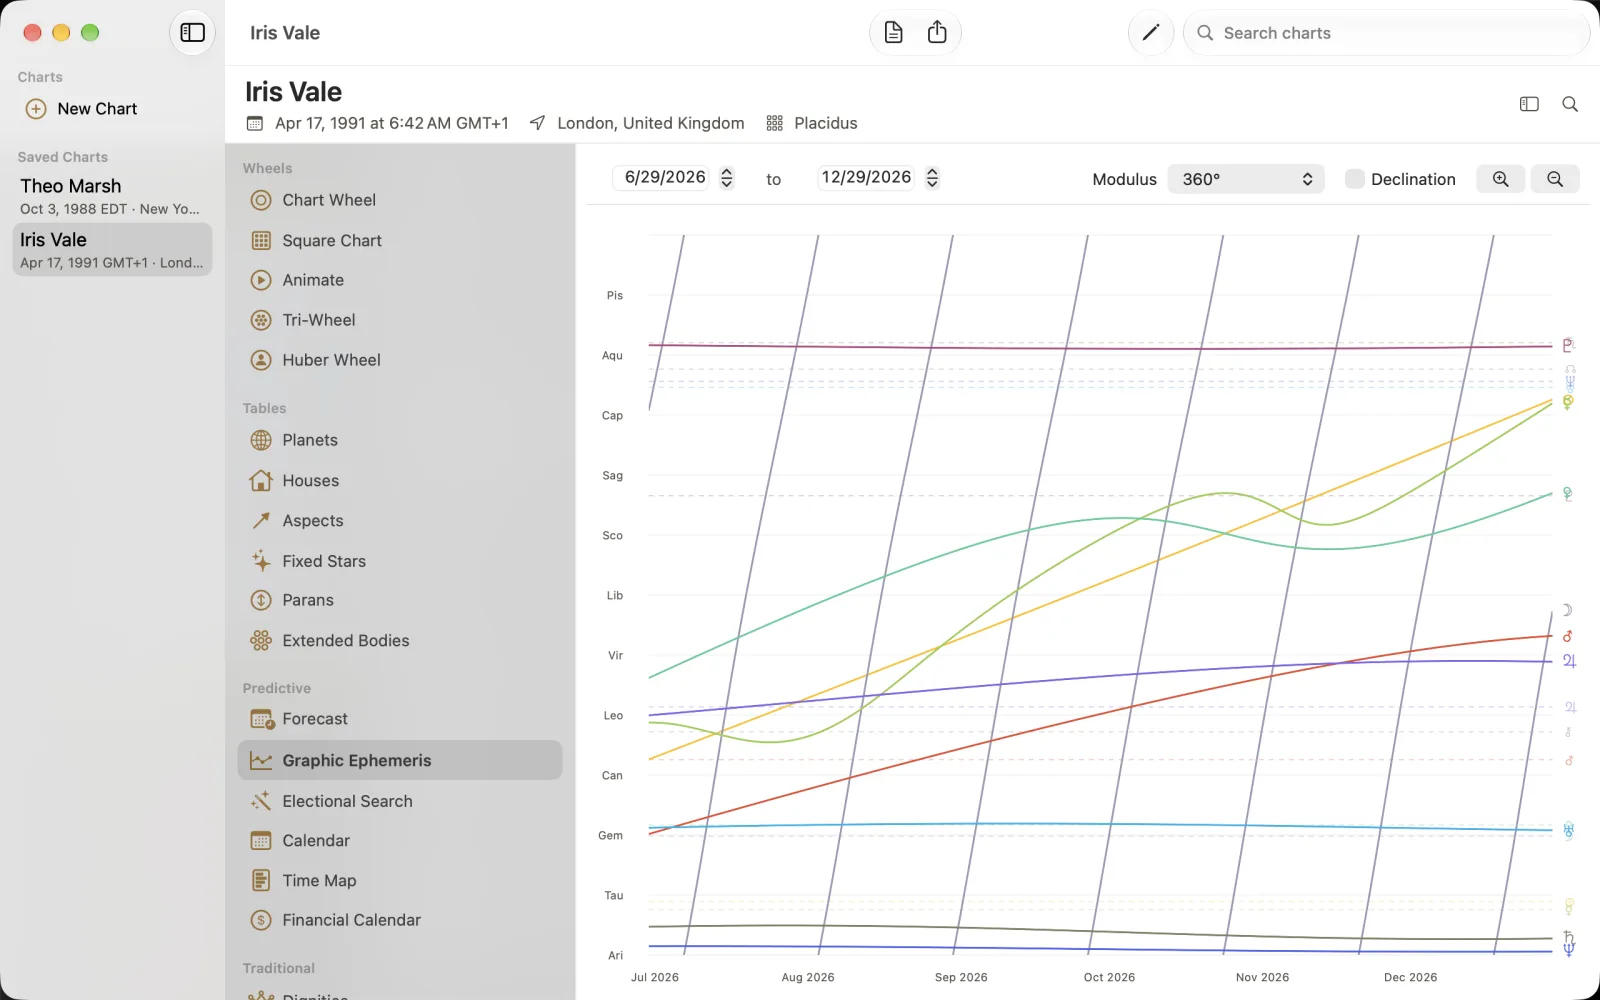Click the Aspects arrow icon
Viewport: 1600px width, 1000px height.
(x=261, y=521)
